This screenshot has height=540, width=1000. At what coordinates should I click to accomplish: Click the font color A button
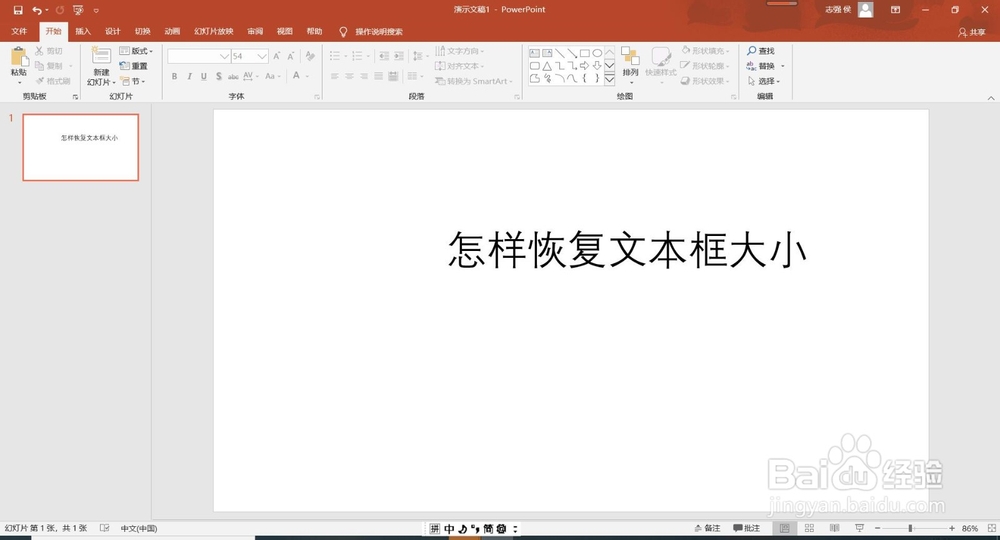(x=297, y=76)
